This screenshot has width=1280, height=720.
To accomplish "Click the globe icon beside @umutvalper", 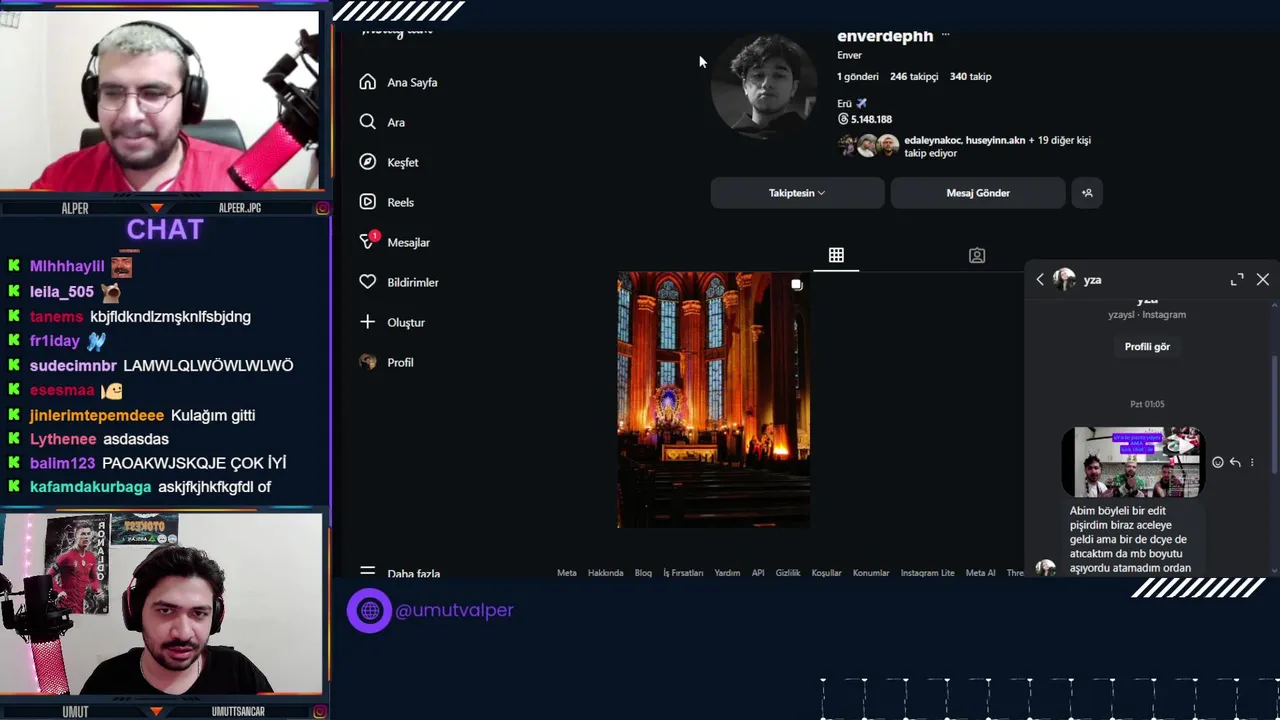I will click(370, 610).
